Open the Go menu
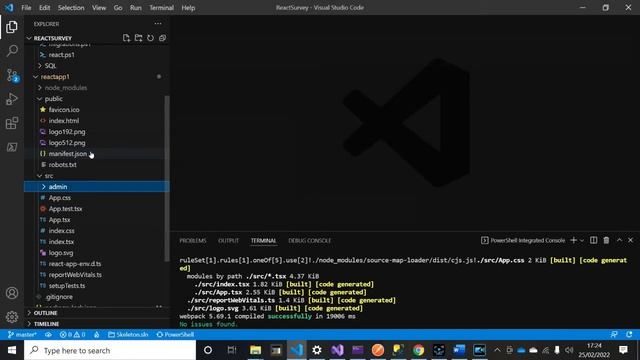 118,8
